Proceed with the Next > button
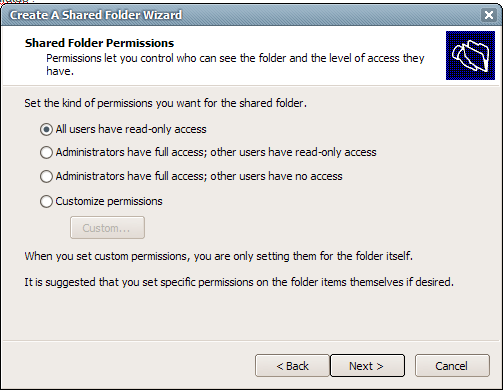The image size is (503, 390). [x=367, y=366]
